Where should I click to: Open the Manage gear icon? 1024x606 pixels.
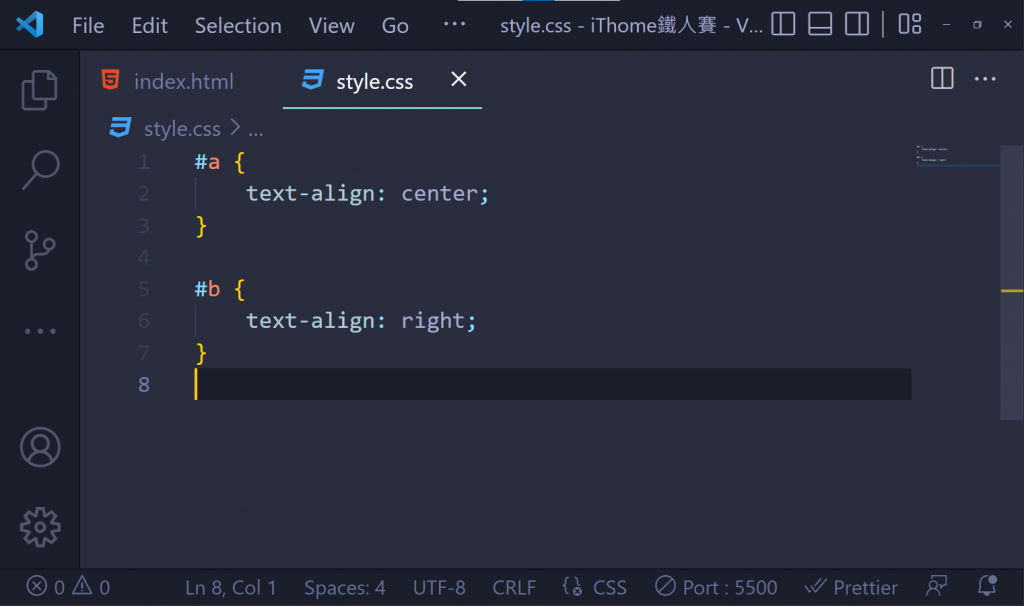(40, 526)
